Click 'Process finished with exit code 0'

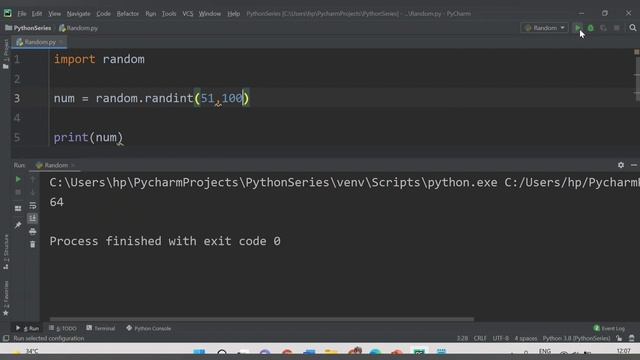pos(165,241)
